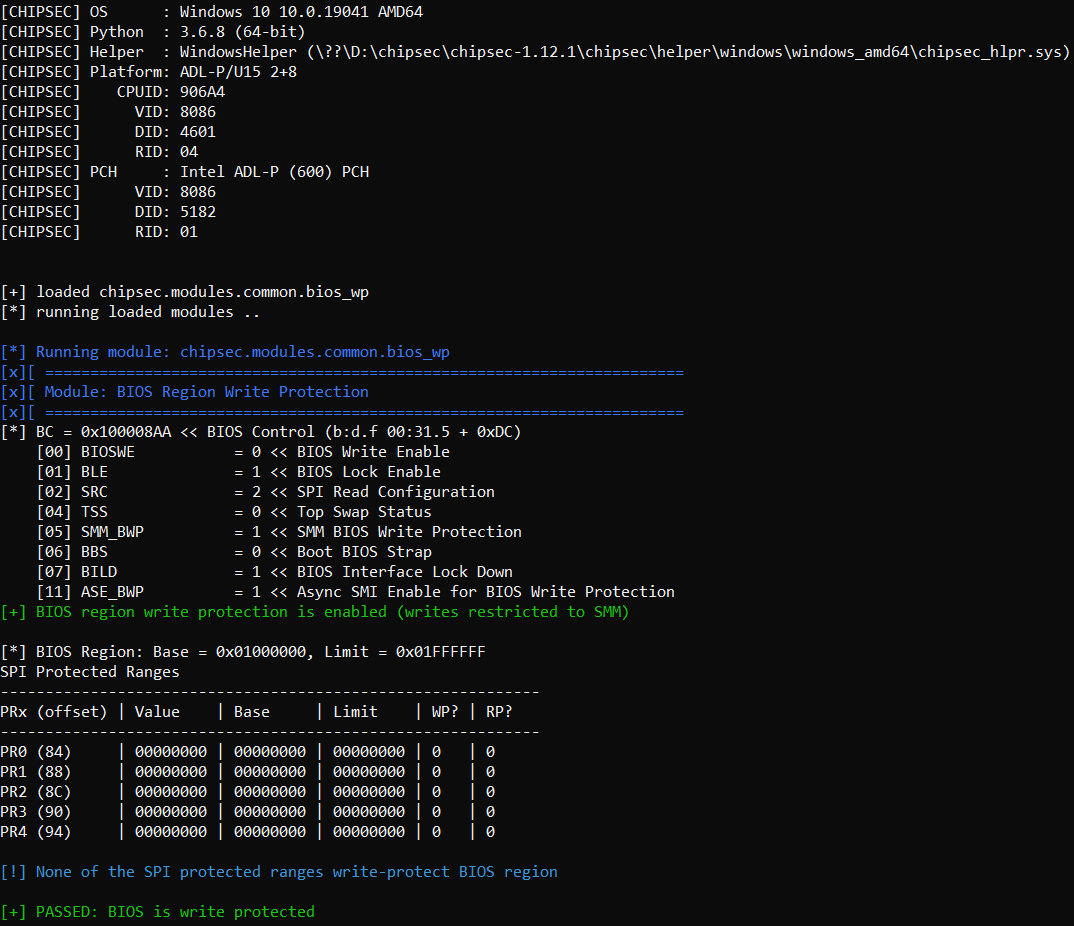Click the BLE BIOS Lock Enable row
Viewport: 1074px width, 926px height.
(x=239, y=472)
